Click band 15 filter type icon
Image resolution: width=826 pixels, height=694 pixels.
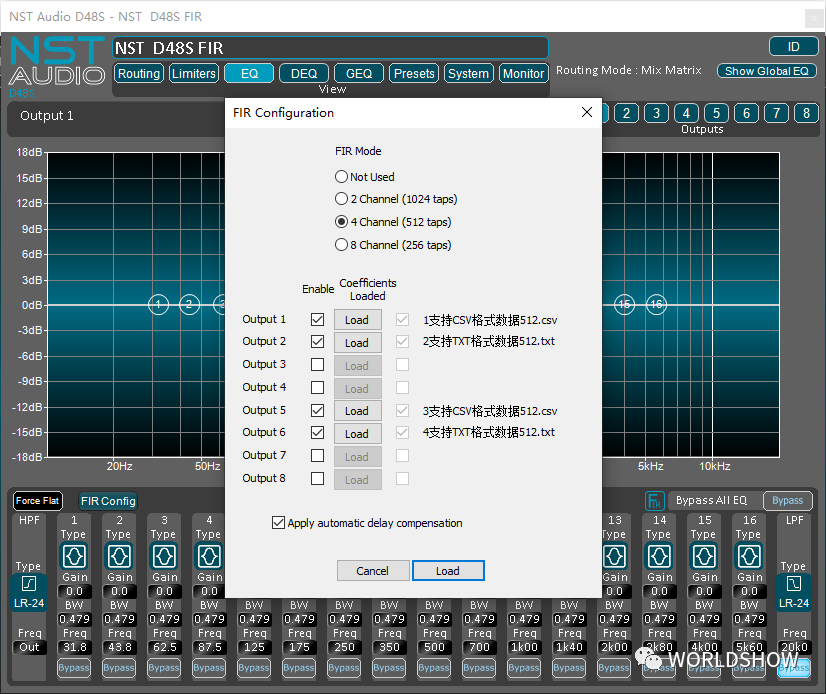pyautogui.click(x=704, y=556)
